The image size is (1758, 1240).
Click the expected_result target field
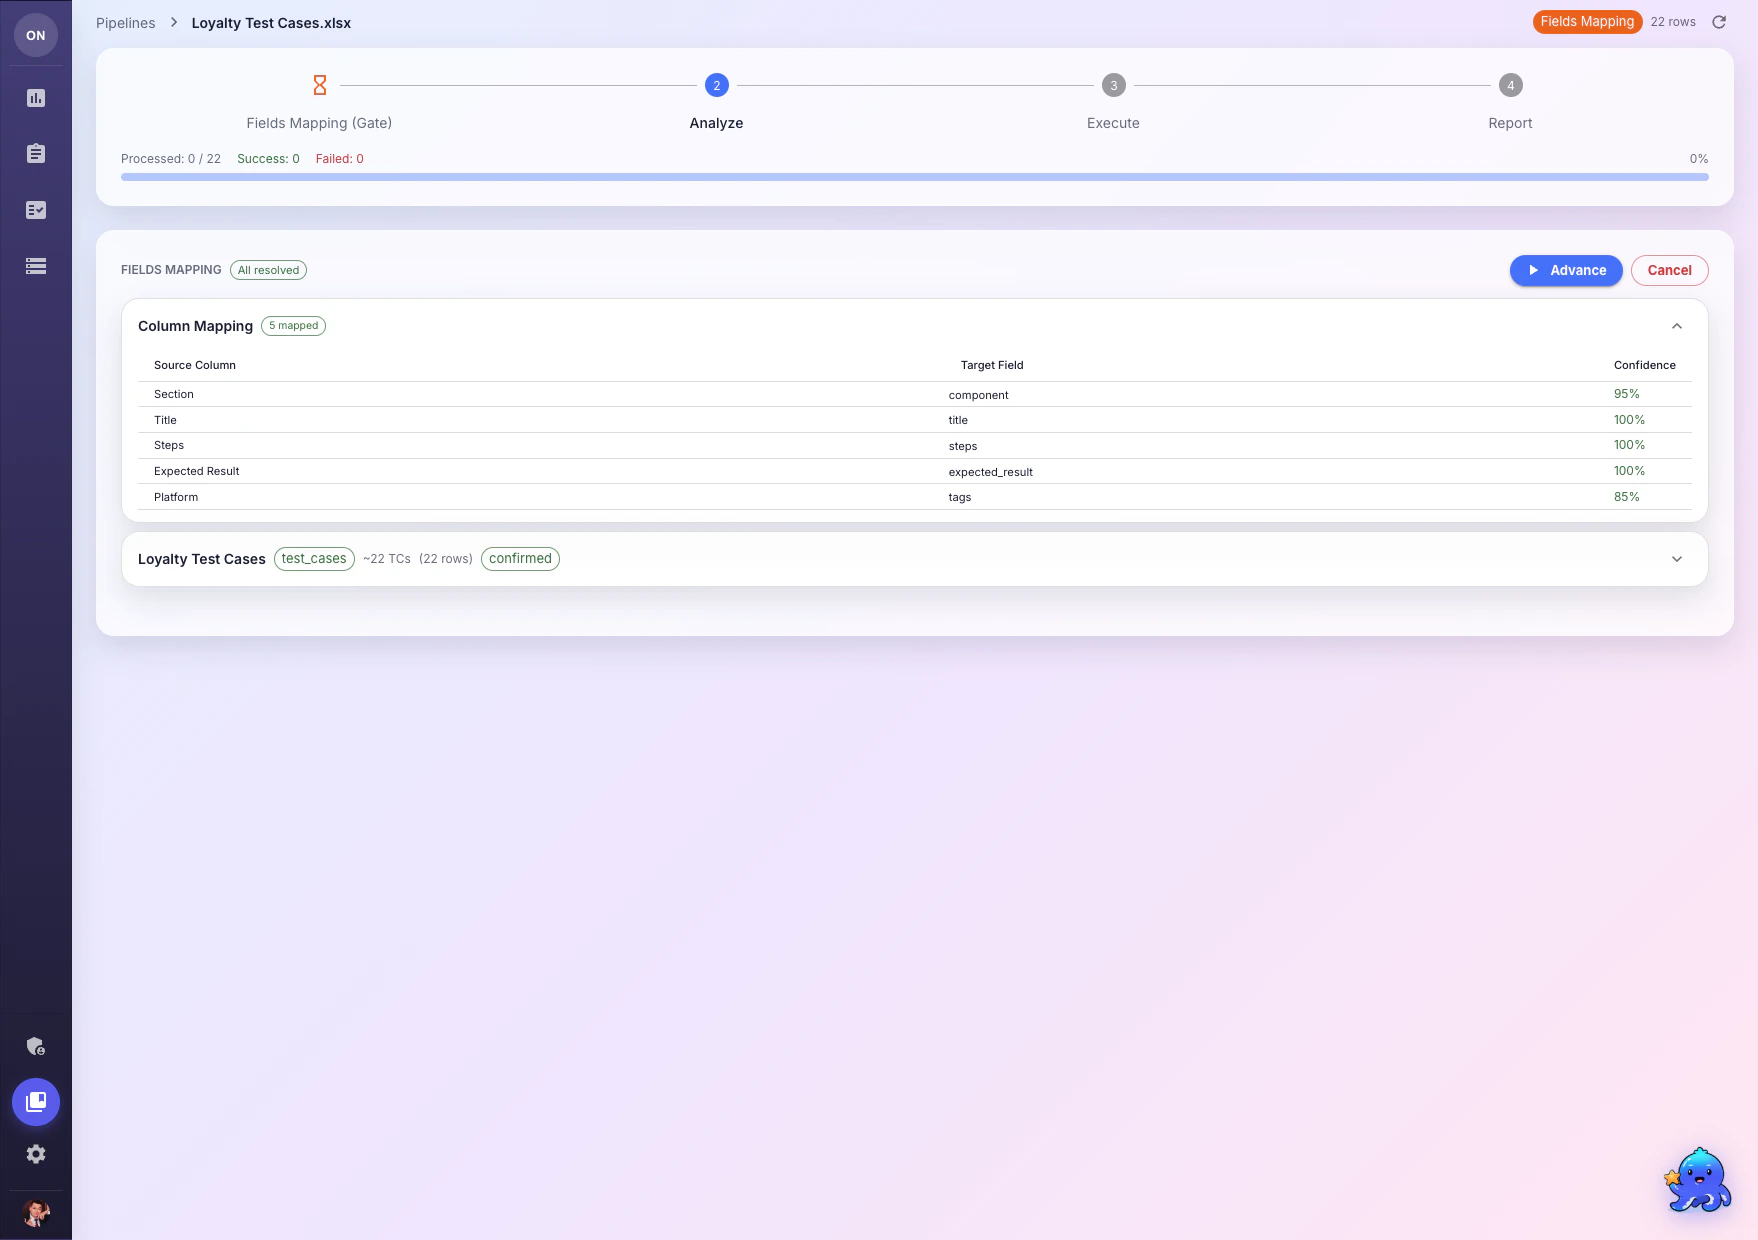click(991, 472)
